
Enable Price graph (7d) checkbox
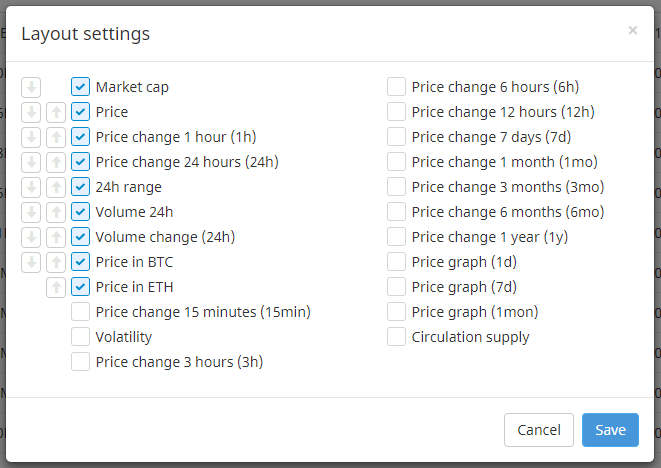coord(397,287)
